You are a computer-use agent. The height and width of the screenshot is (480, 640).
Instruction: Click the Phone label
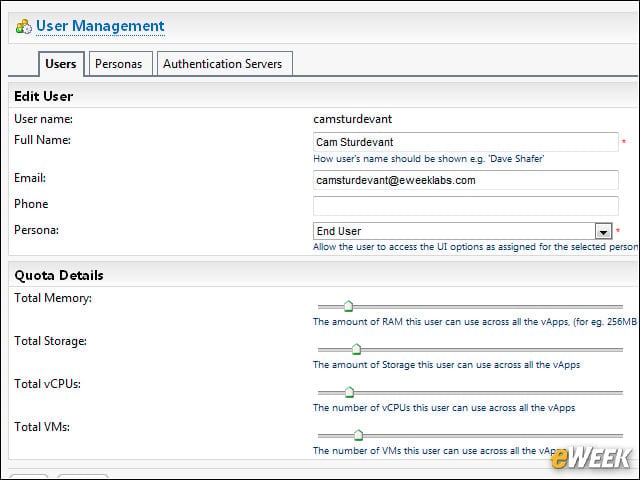pyautogui.click(x=31, y=204)
